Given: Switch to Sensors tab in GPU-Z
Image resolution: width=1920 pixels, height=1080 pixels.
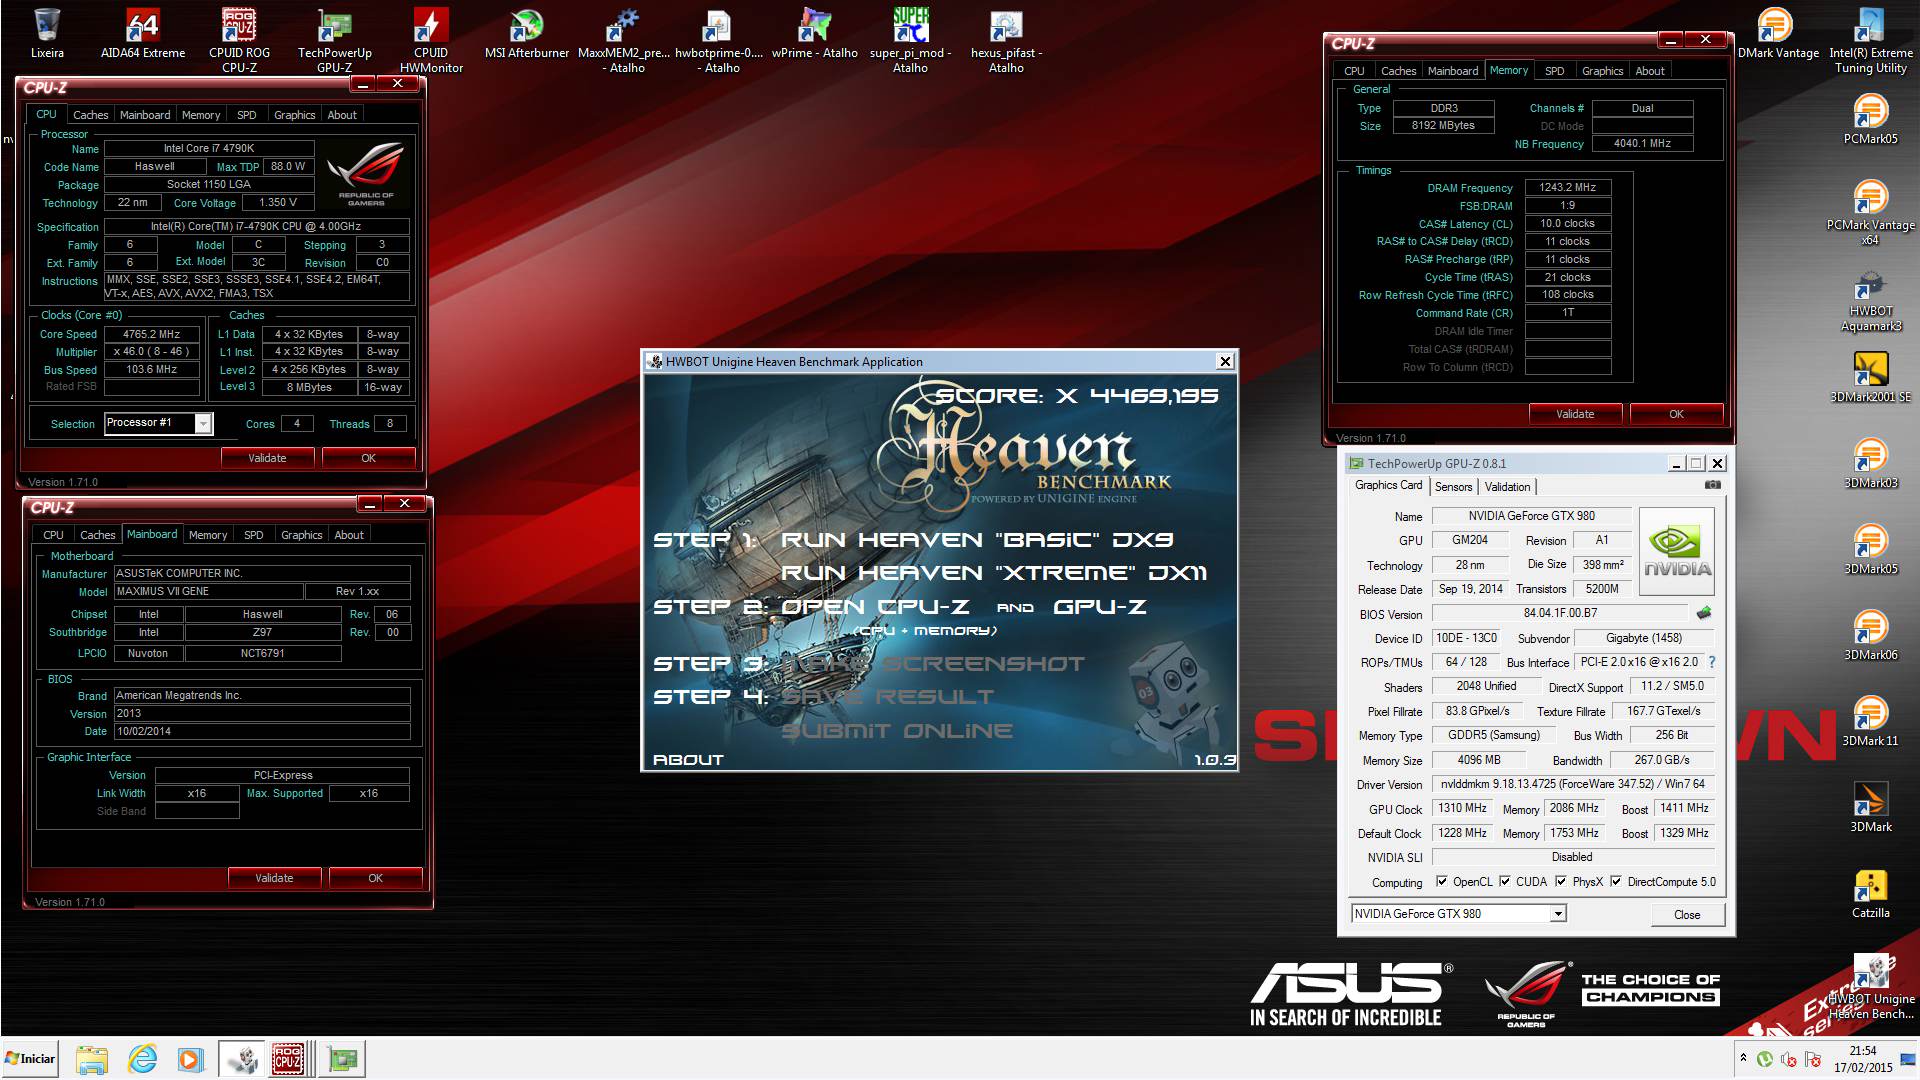Looking at the screenshot, I should point(1453,487).
